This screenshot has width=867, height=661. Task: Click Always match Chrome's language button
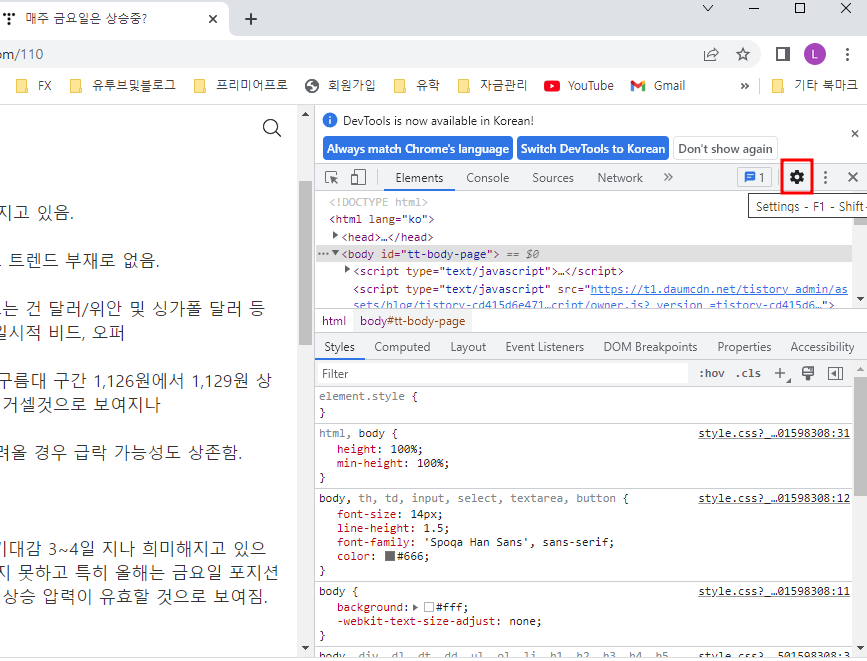(417, 149)
